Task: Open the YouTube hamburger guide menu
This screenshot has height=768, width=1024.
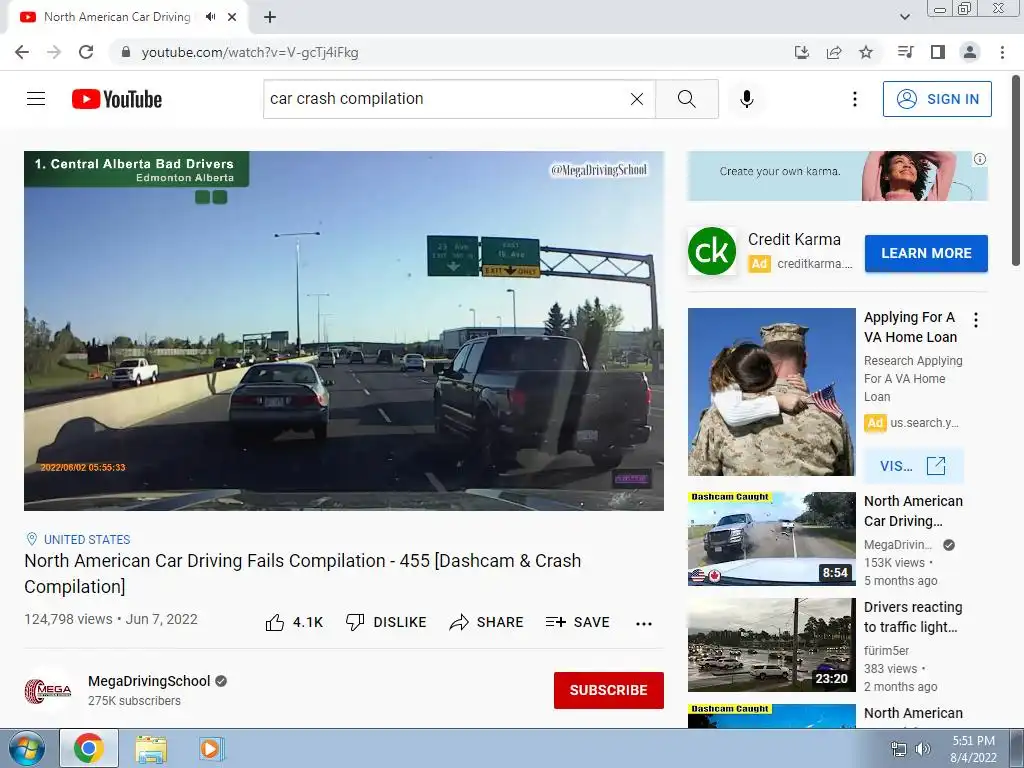Action: click(36, 99)
